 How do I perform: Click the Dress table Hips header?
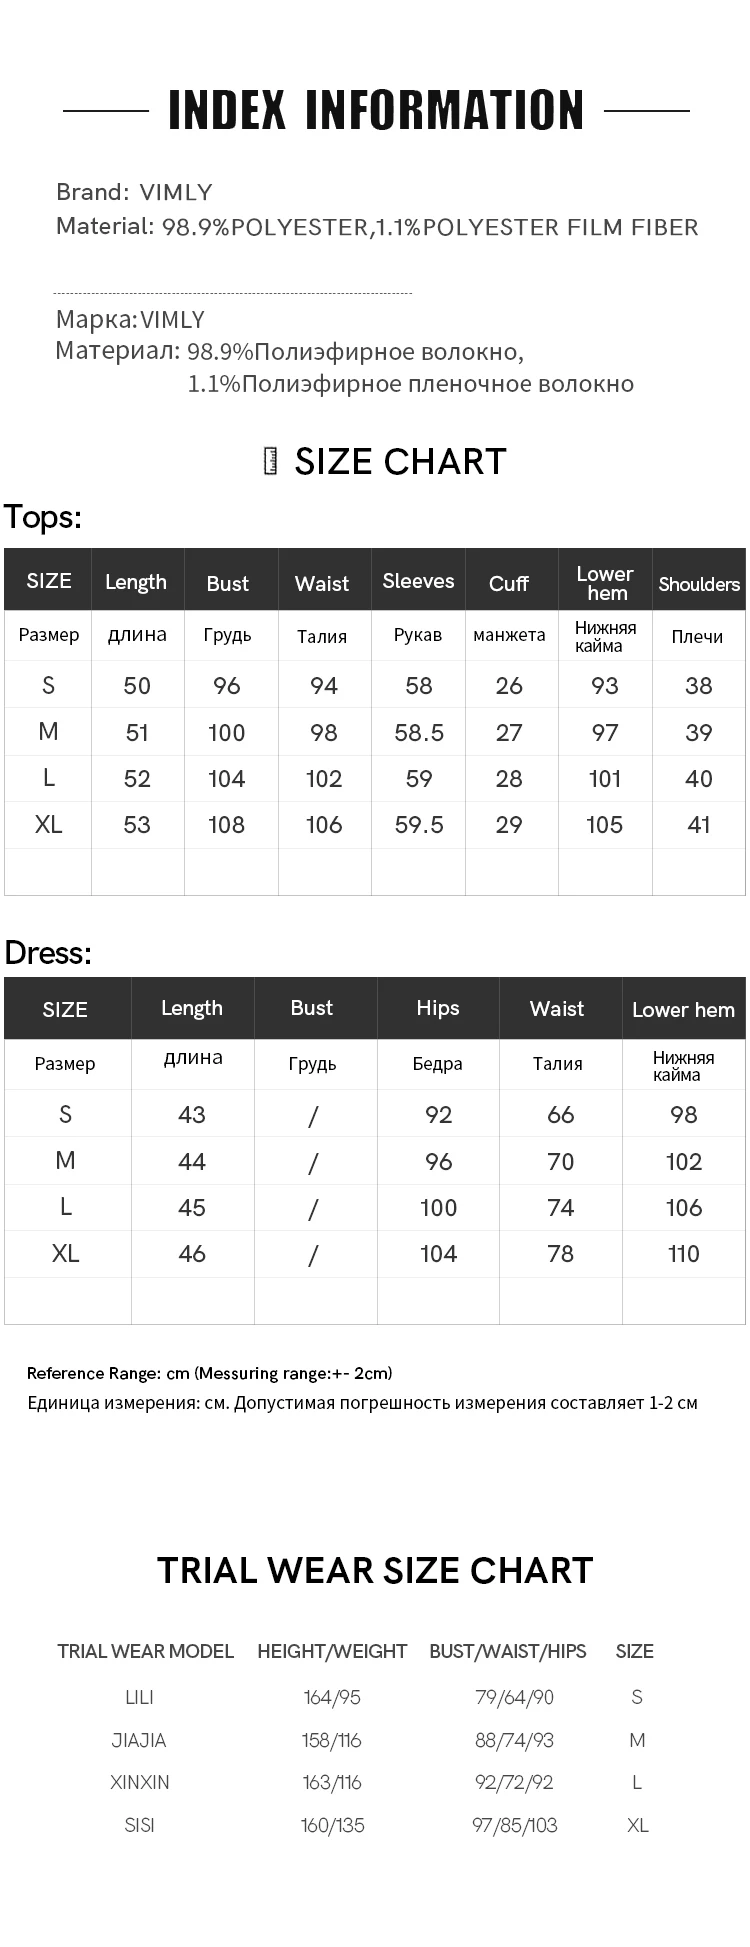[438, 1008]
